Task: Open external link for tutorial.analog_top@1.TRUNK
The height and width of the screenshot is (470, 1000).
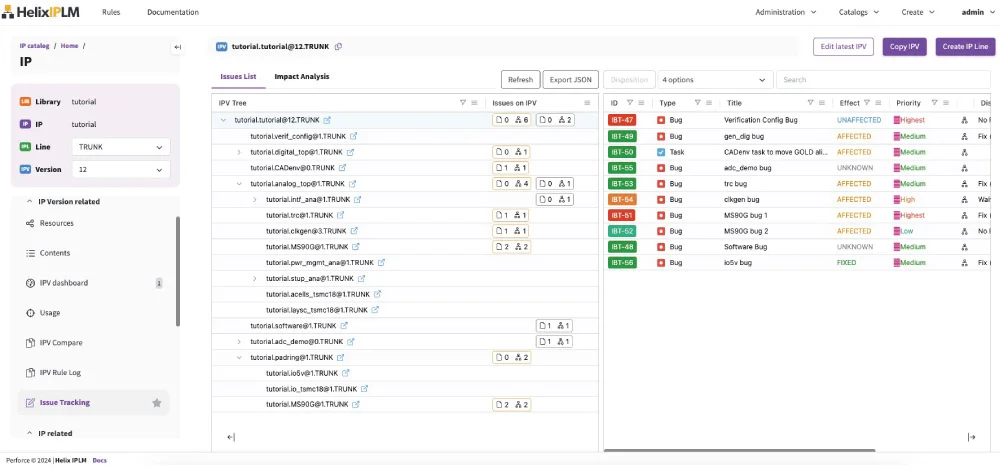Action: 352,184
